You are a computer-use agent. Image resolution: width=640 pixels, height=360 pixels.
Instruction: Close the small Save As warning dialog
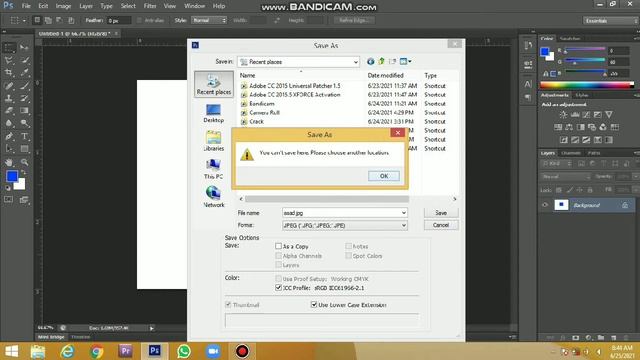pos(398,133)
